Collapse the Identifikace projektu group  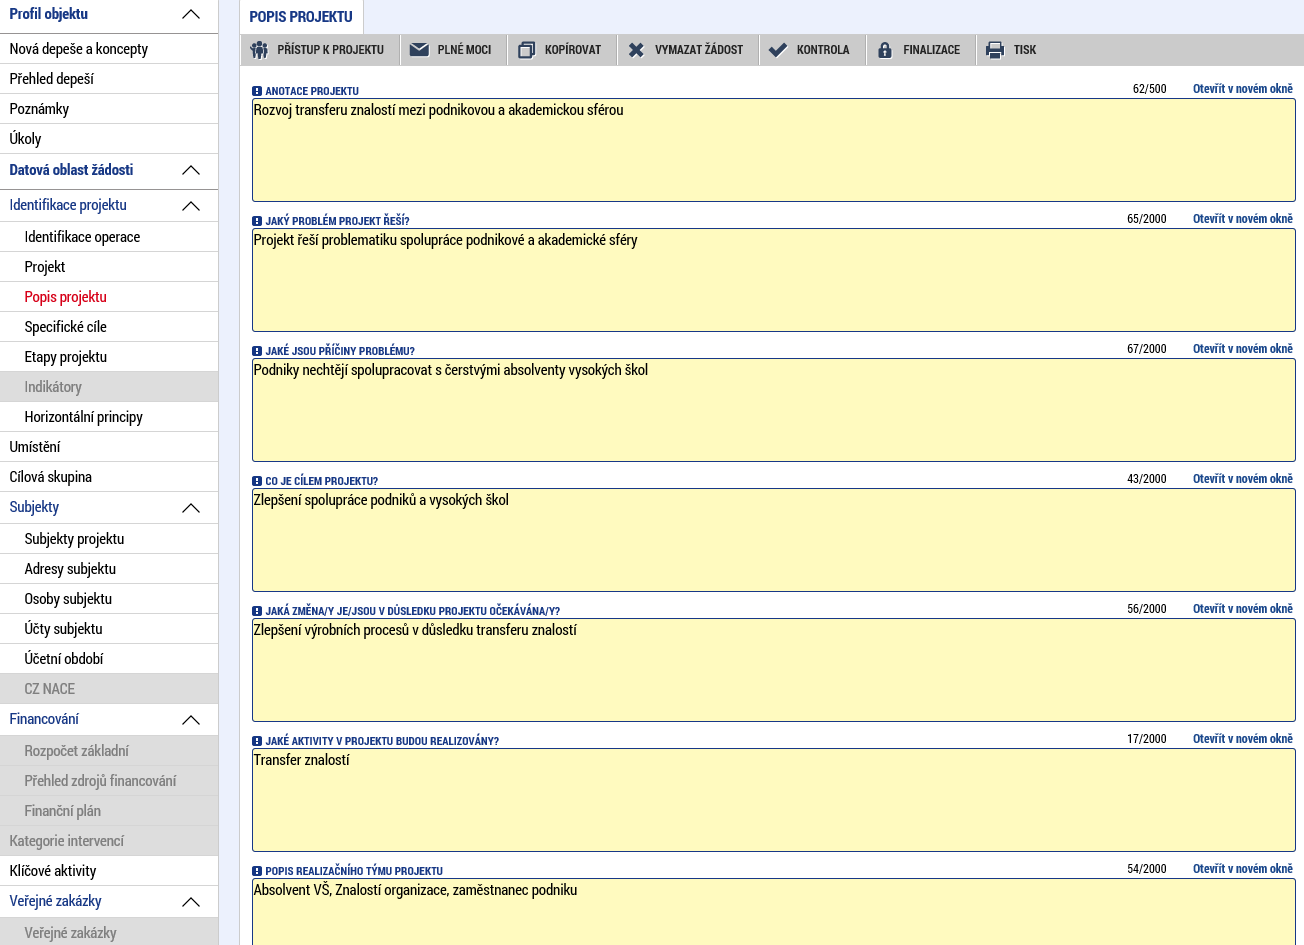click(x=191, y=206)
